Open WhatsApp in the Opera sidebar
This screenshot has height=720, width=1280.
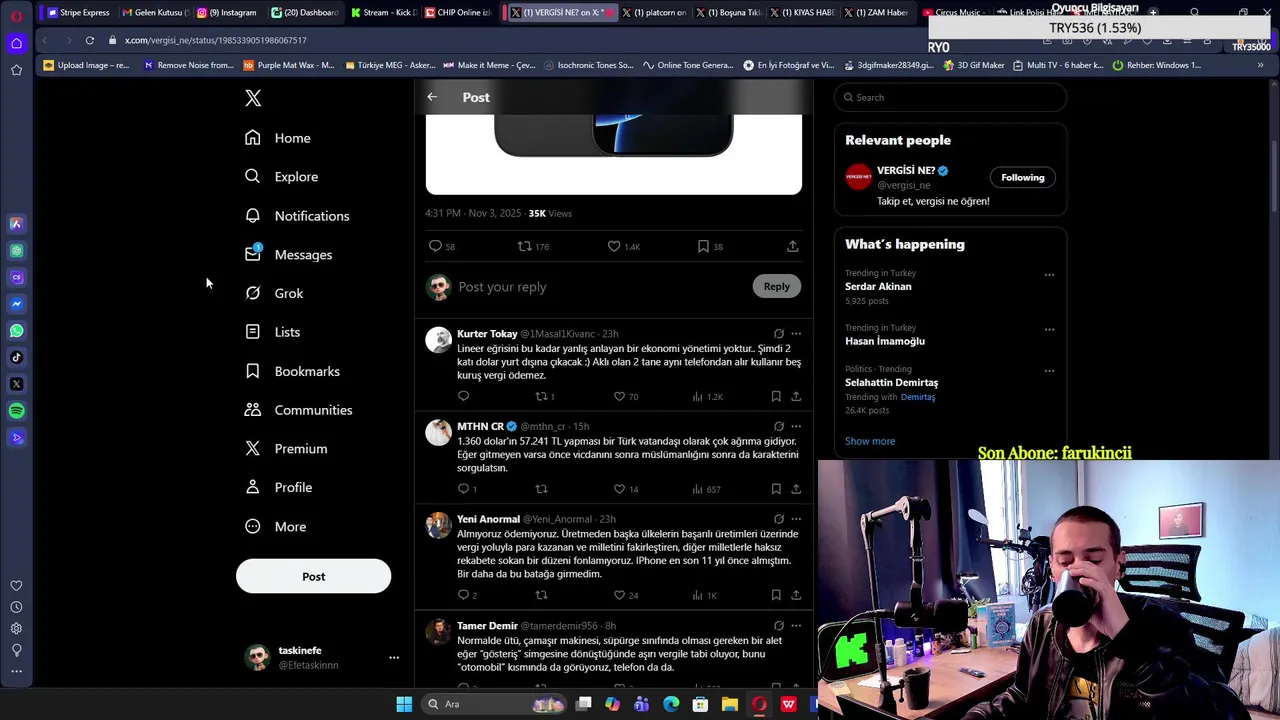(x=16, y=331)
